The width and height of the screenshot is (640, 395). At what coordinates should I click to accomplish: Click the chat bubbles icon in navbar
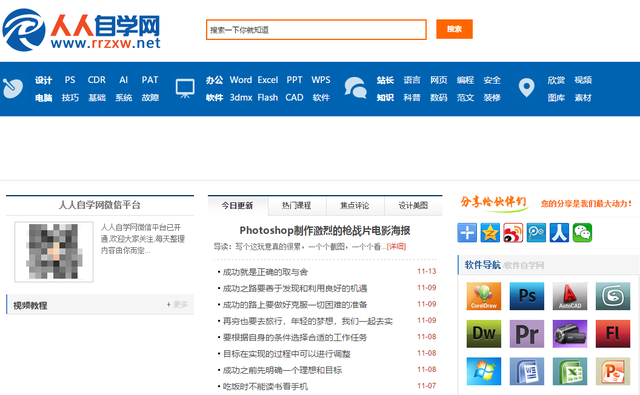click(x=356, y=88)
